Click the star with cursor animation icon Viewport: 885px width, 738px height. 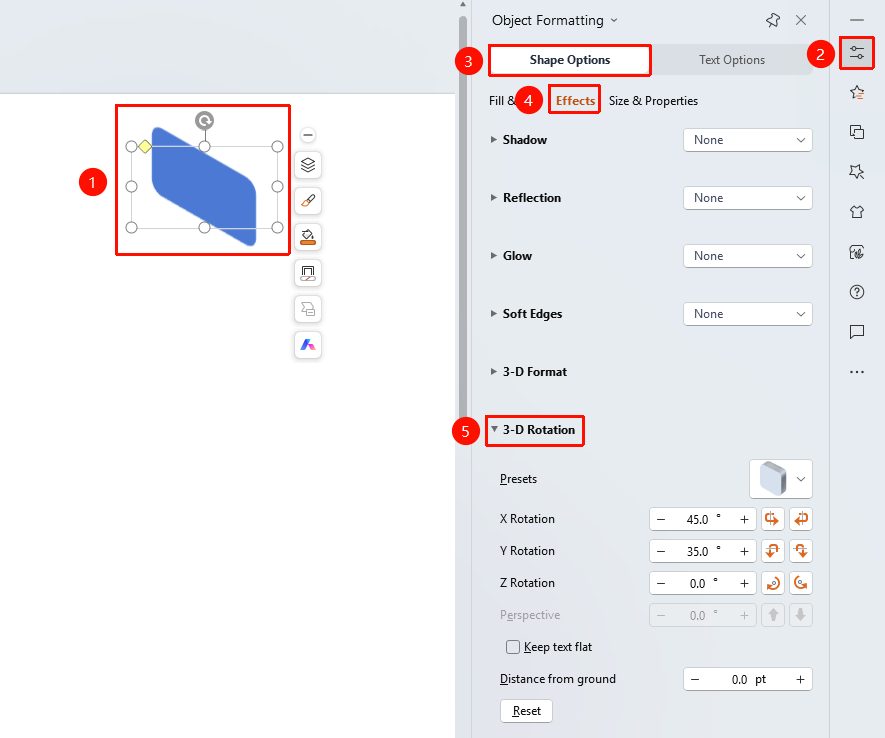[856, 172]
